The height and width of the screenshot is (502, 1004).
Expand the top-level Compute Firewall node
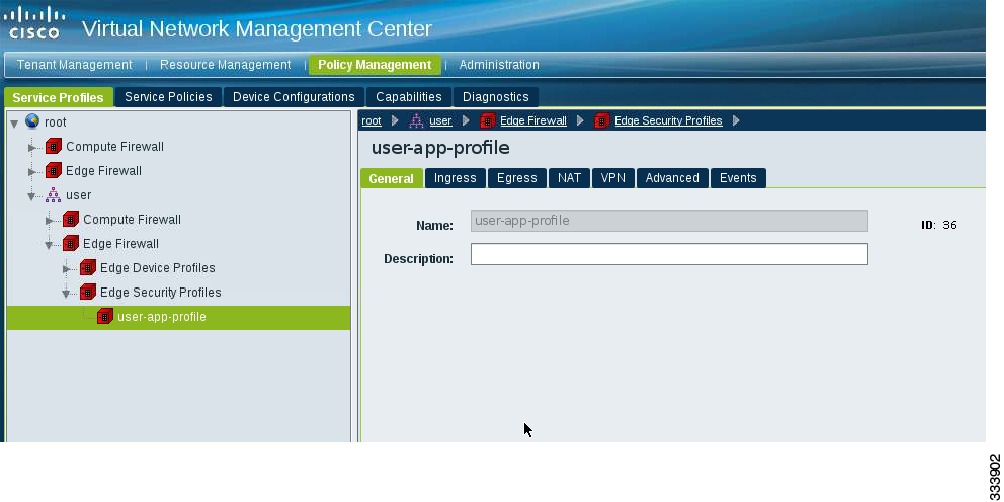tap(32, 148)
